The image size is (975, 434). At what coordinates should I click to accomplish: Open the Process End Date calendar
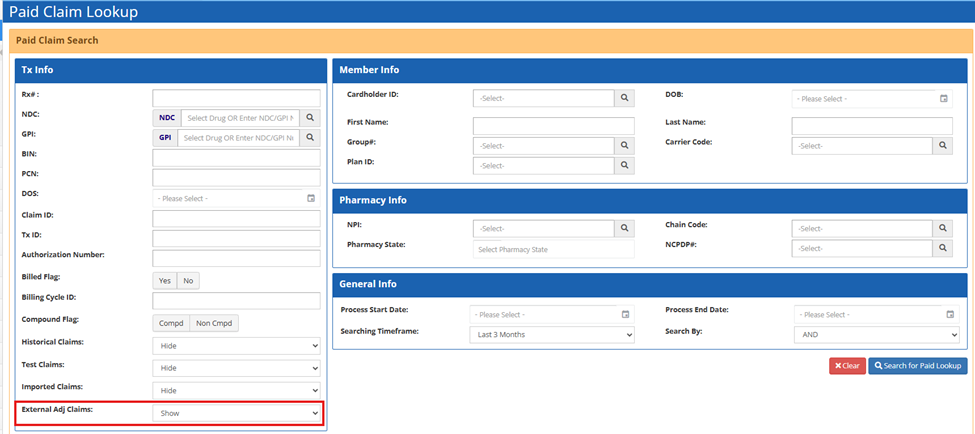tap(950, 314)
